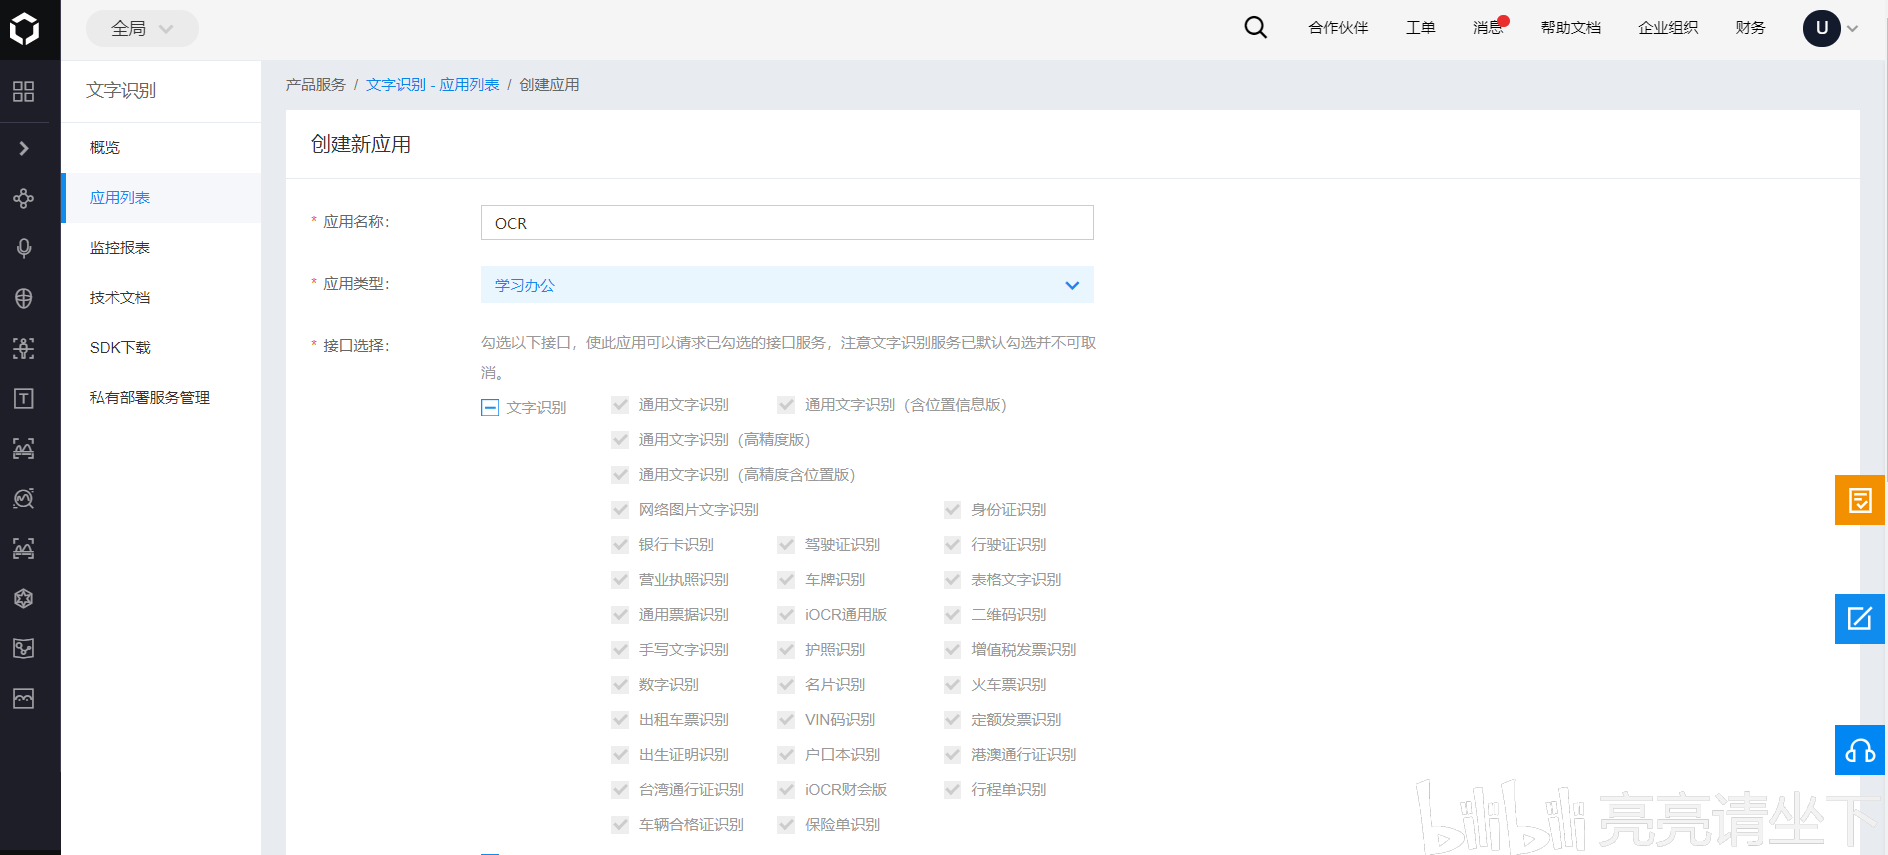This screenshot has height=855, width=1888.
Task: Click the 文字识别 - 应用列表 breadcrumb link
Action: [x=433, y=85]
